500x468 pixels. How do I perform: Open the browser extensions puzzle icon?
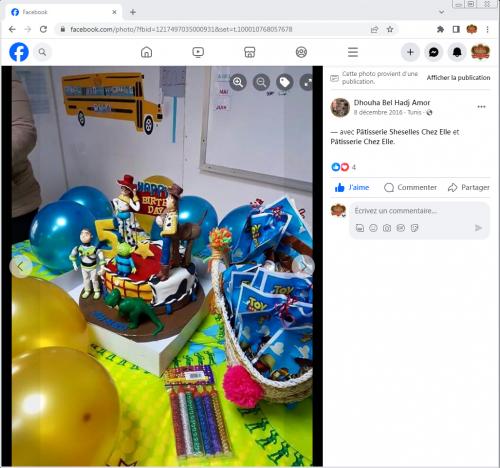point(440,29)
